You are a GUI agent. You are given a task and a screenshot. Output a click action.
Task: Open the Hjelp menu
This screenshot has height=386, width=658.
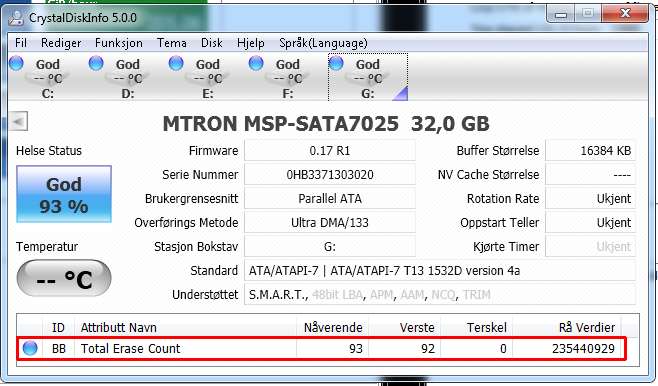[x=251, y=43]
